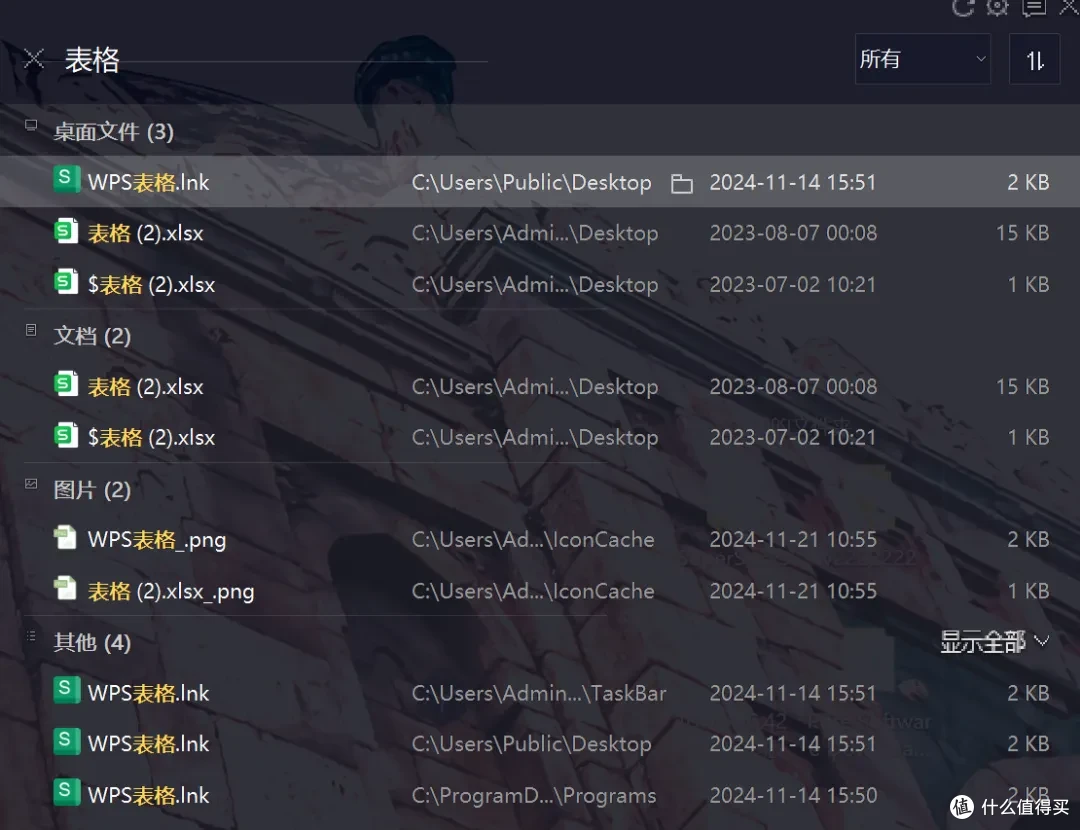
Task: Click 表格 (2).xlsx icon under 文档
Action: pyautogui.click(x=66, y=384)
